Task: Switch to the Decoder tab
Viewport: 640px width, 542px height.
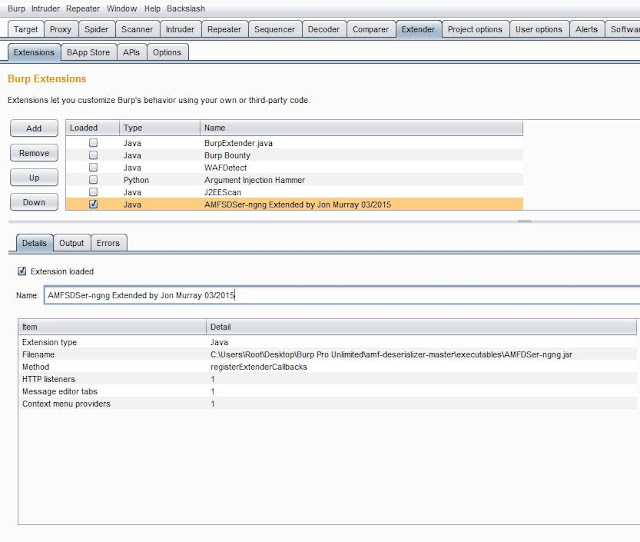Action: 324,29
